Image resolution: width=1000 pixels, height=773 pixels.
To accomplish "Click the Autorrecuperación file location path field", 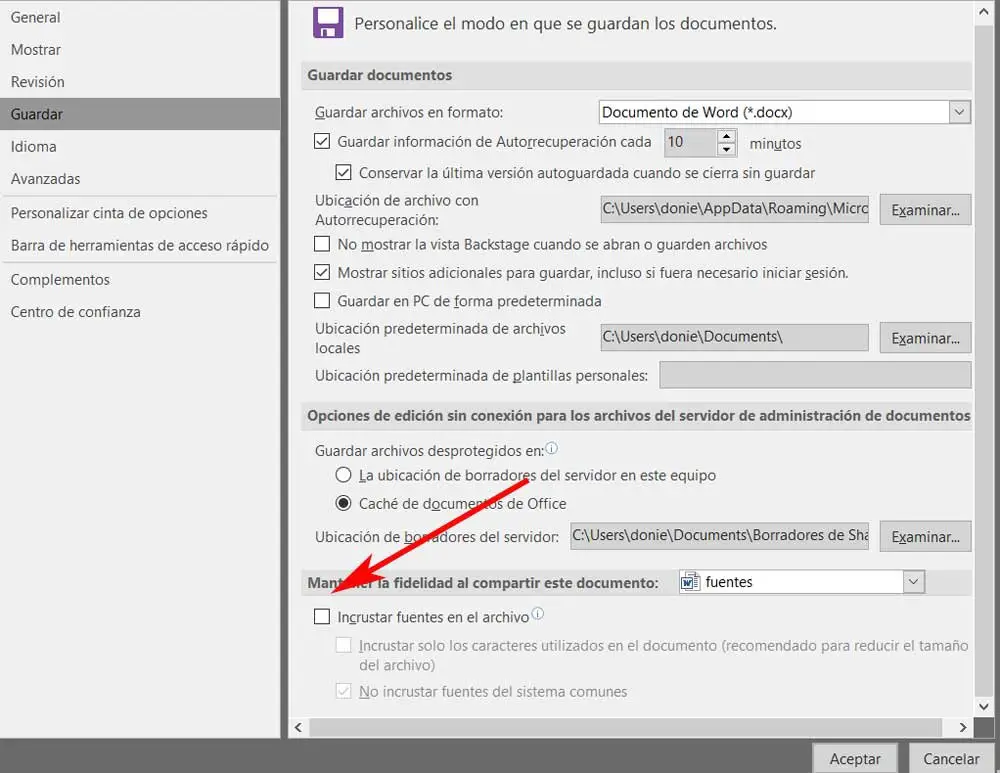I will [x=734, y=209].
